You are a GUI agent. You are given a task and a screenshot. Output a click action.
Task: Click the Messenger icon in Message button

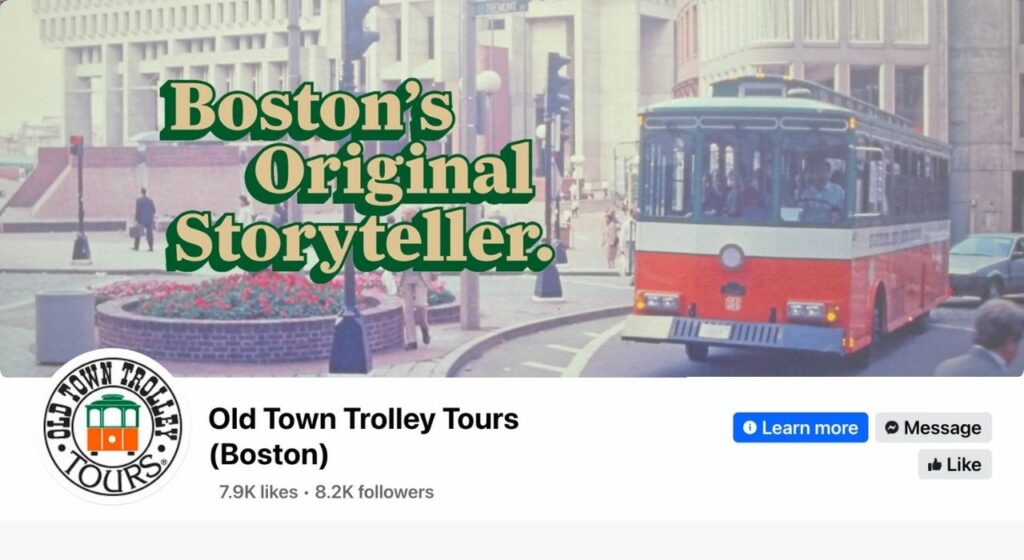point(891,428)
